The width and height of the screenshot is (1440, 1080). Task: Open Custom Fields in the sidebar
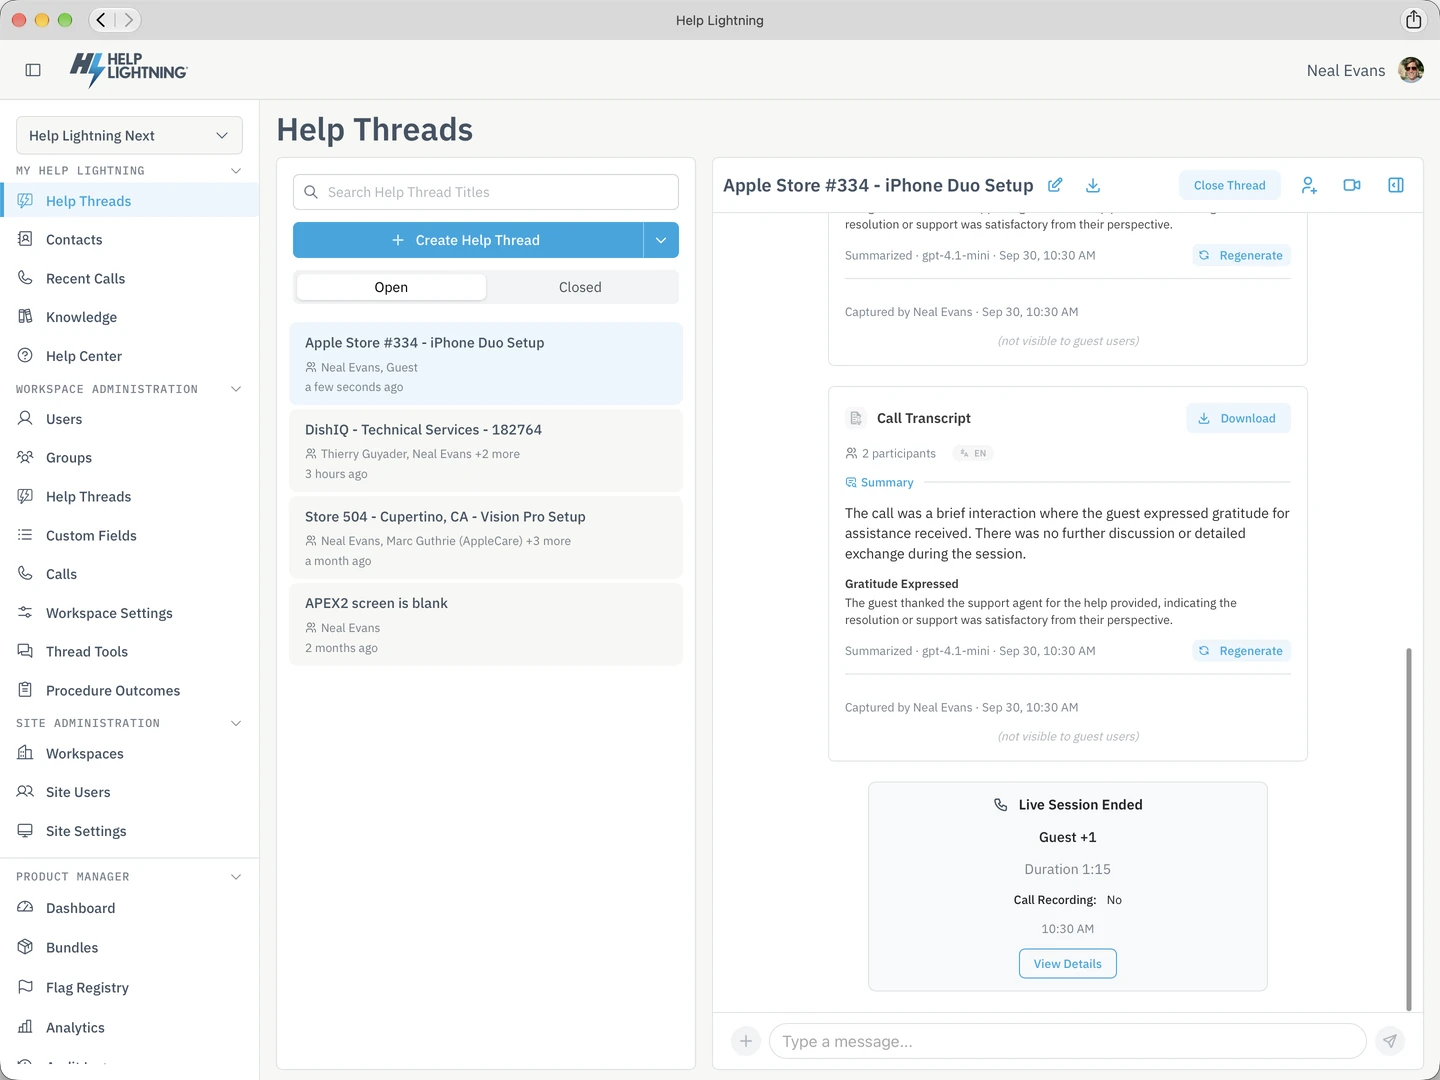coord(130,536)
